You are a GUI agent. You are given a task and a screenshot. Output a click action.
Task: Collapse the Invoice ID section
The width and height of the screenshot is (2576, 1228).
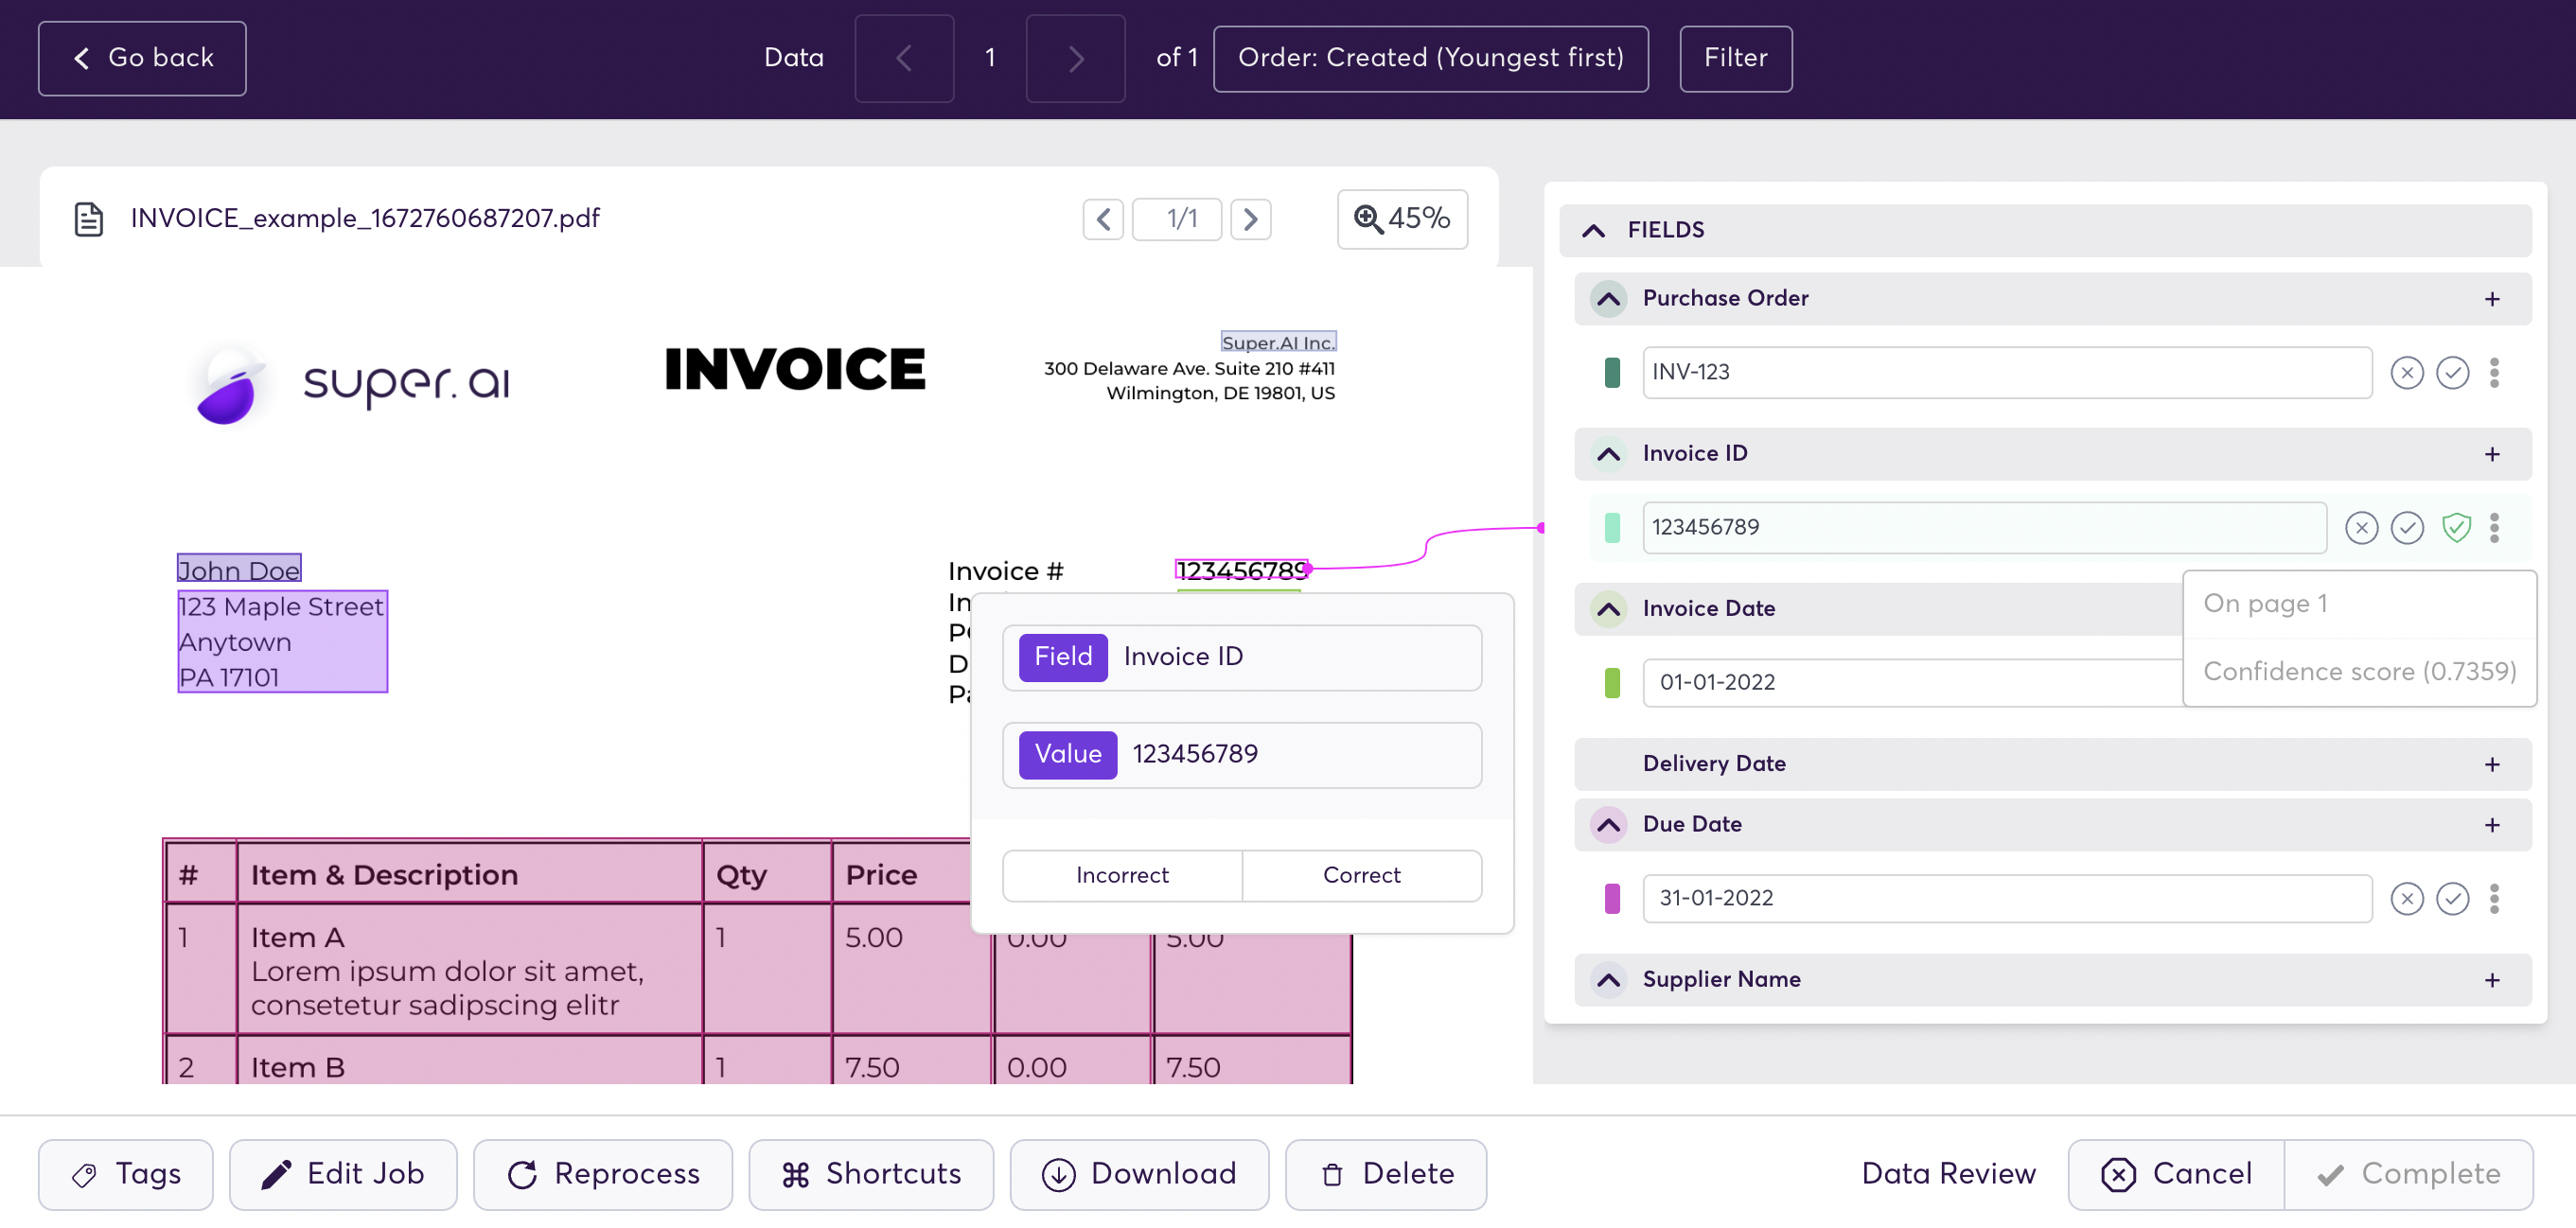1608,454
